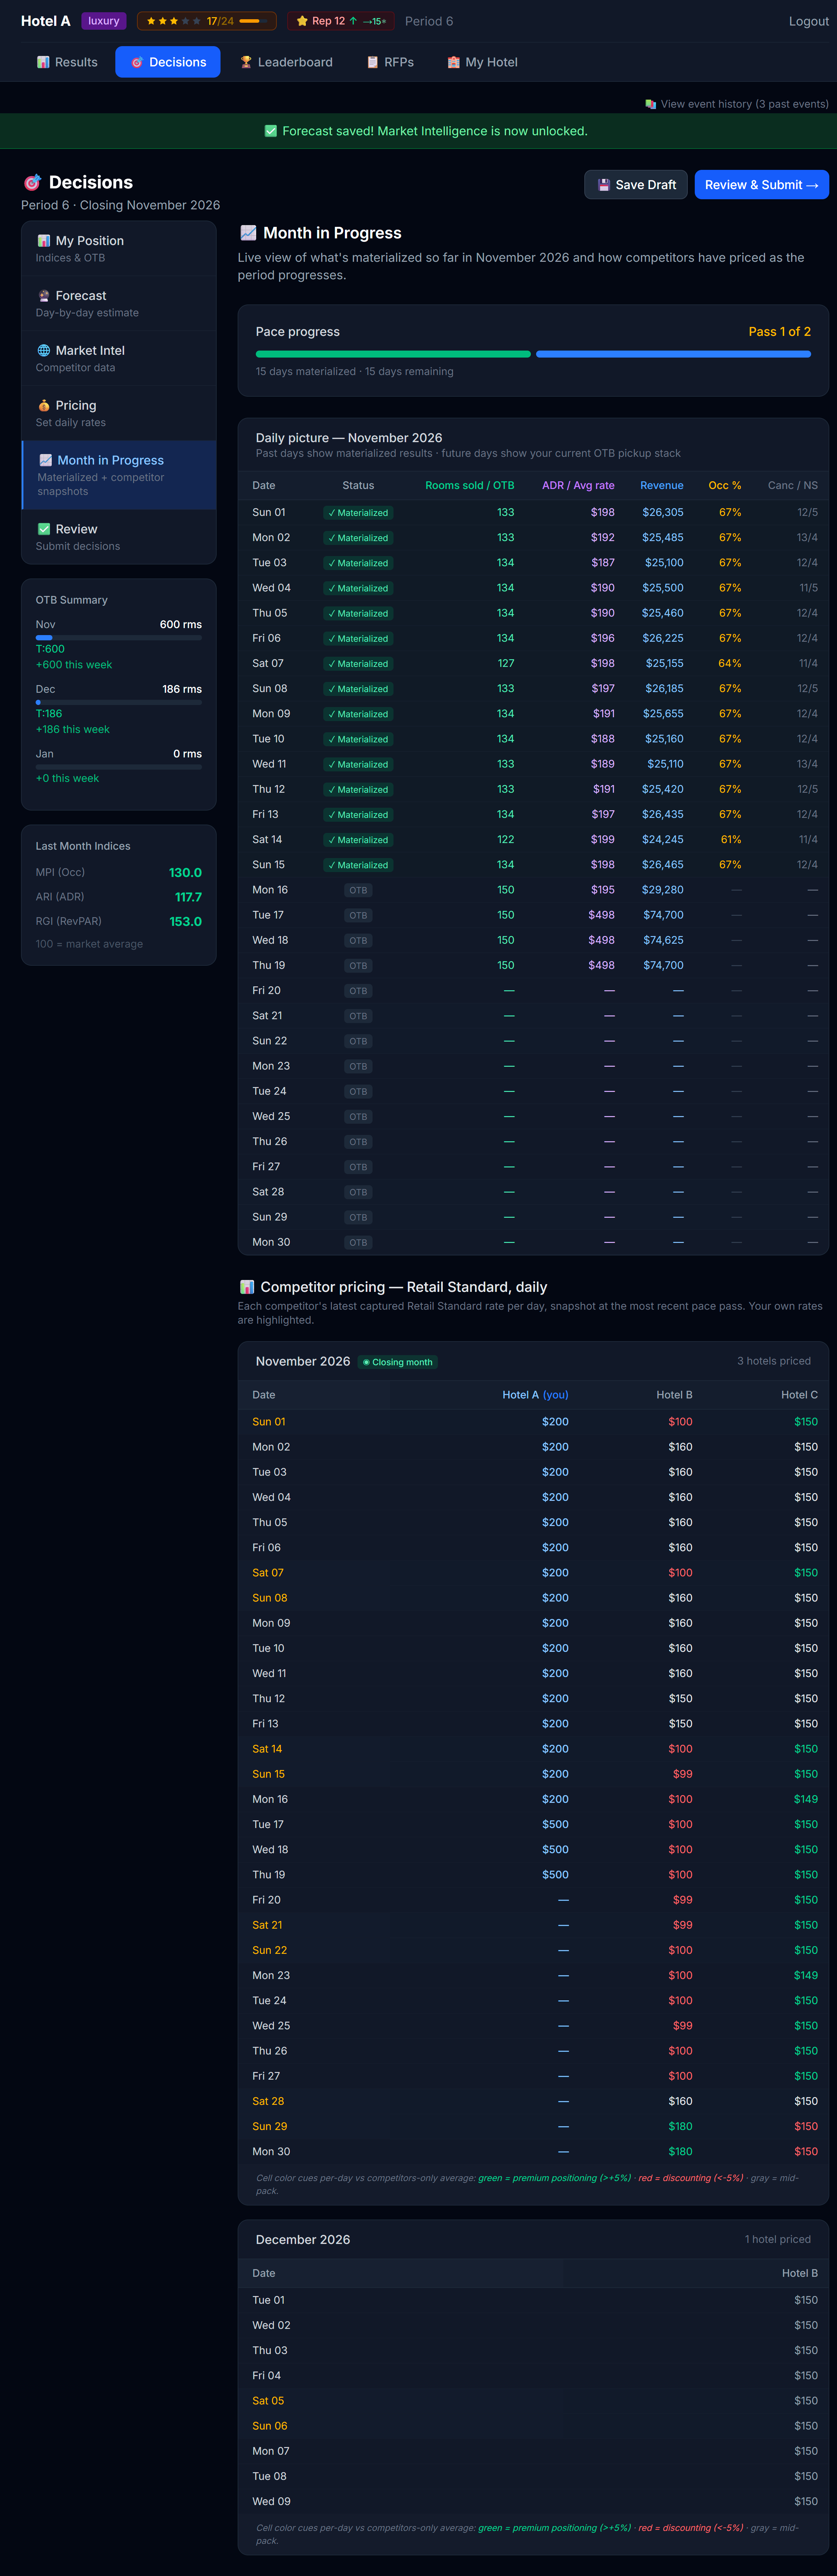Click the Hotel C column header
Image resolution: width=837 pixels, height=2576 pixels.
(x=799, y=1395)
